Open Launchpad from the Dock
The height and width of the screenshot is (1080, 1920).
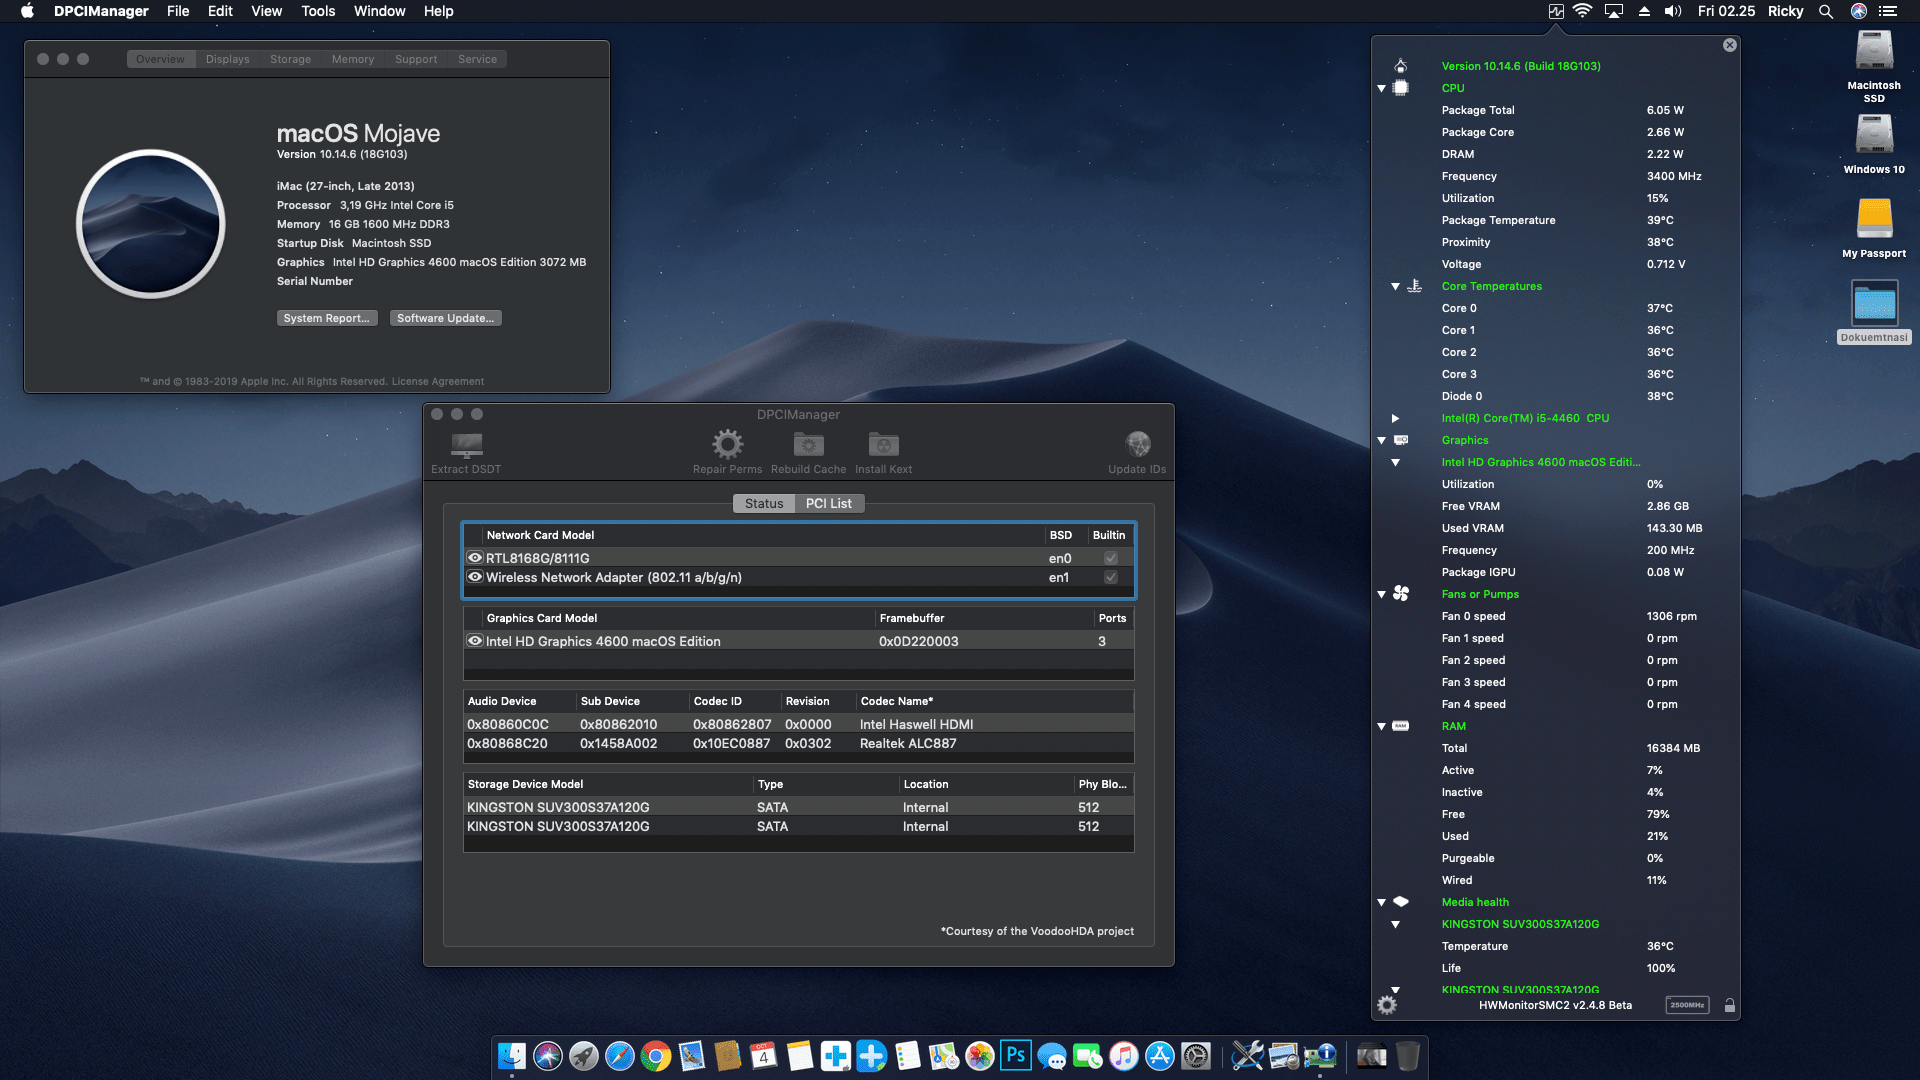pos(584,1055)
